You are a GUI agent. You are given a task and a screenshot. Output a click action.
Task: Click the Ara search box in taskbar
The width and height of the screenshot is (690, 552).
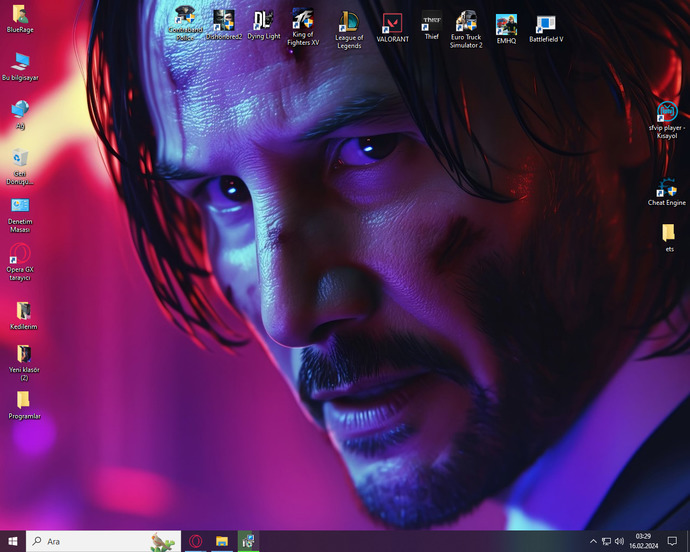(x=103, y=541)
